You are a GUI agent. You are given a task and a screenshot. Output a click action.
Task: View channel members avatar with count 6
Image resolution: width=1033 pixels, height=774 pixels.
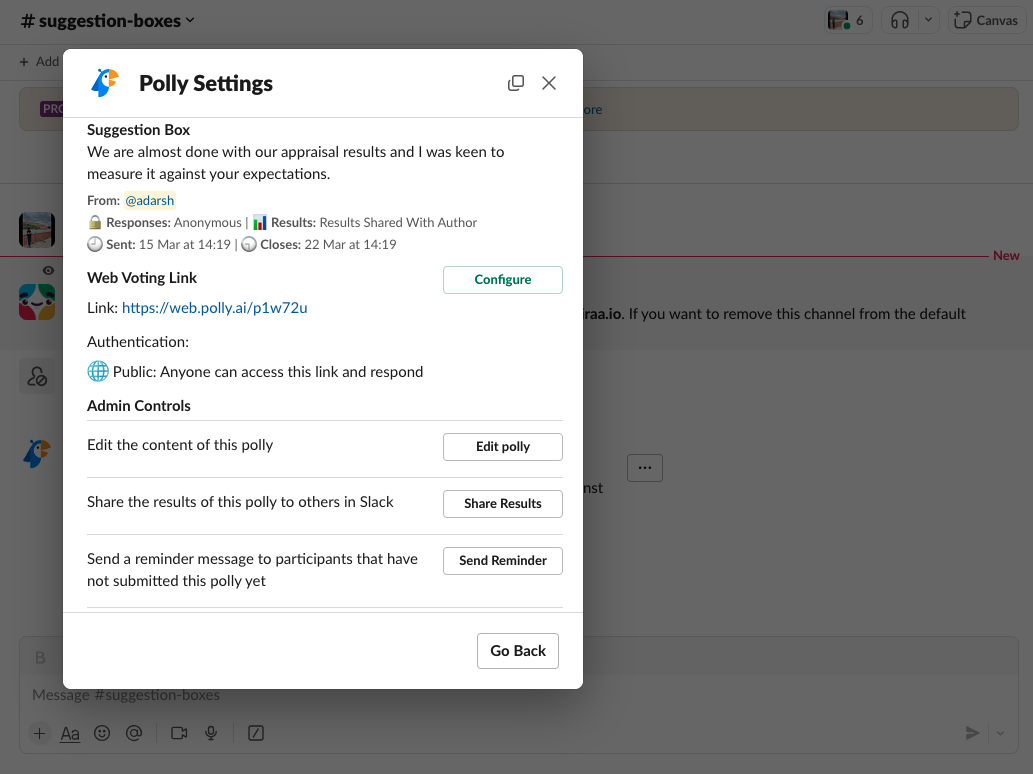coord(848,20)
